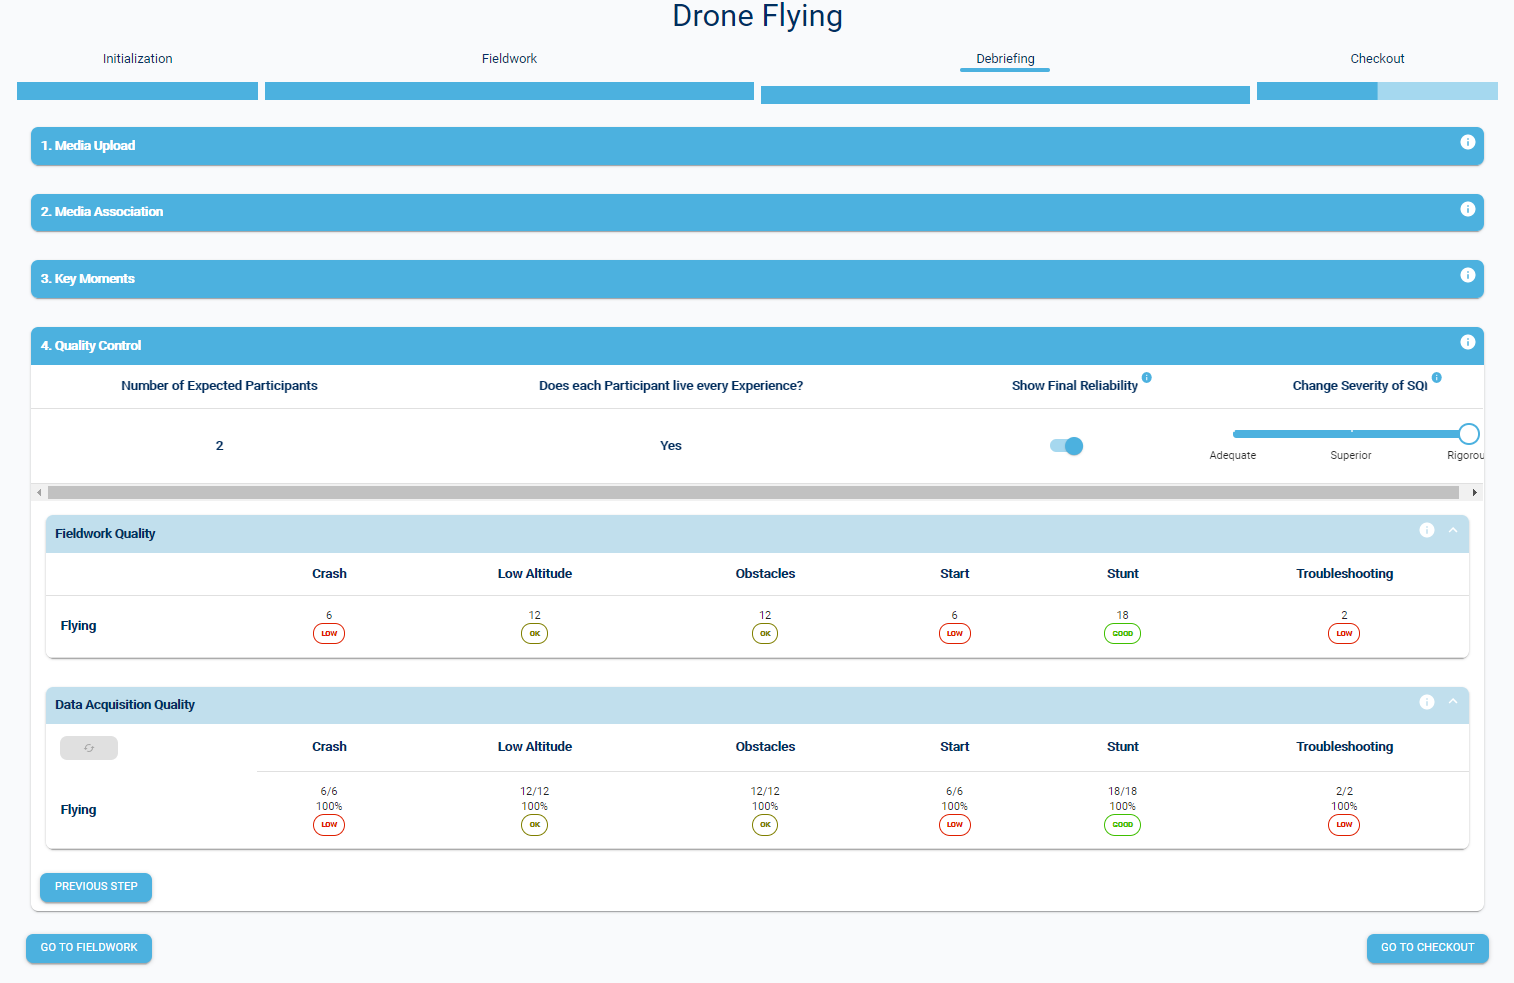
Task: Open the Key Moments info icon
Action: [1467, 275]
